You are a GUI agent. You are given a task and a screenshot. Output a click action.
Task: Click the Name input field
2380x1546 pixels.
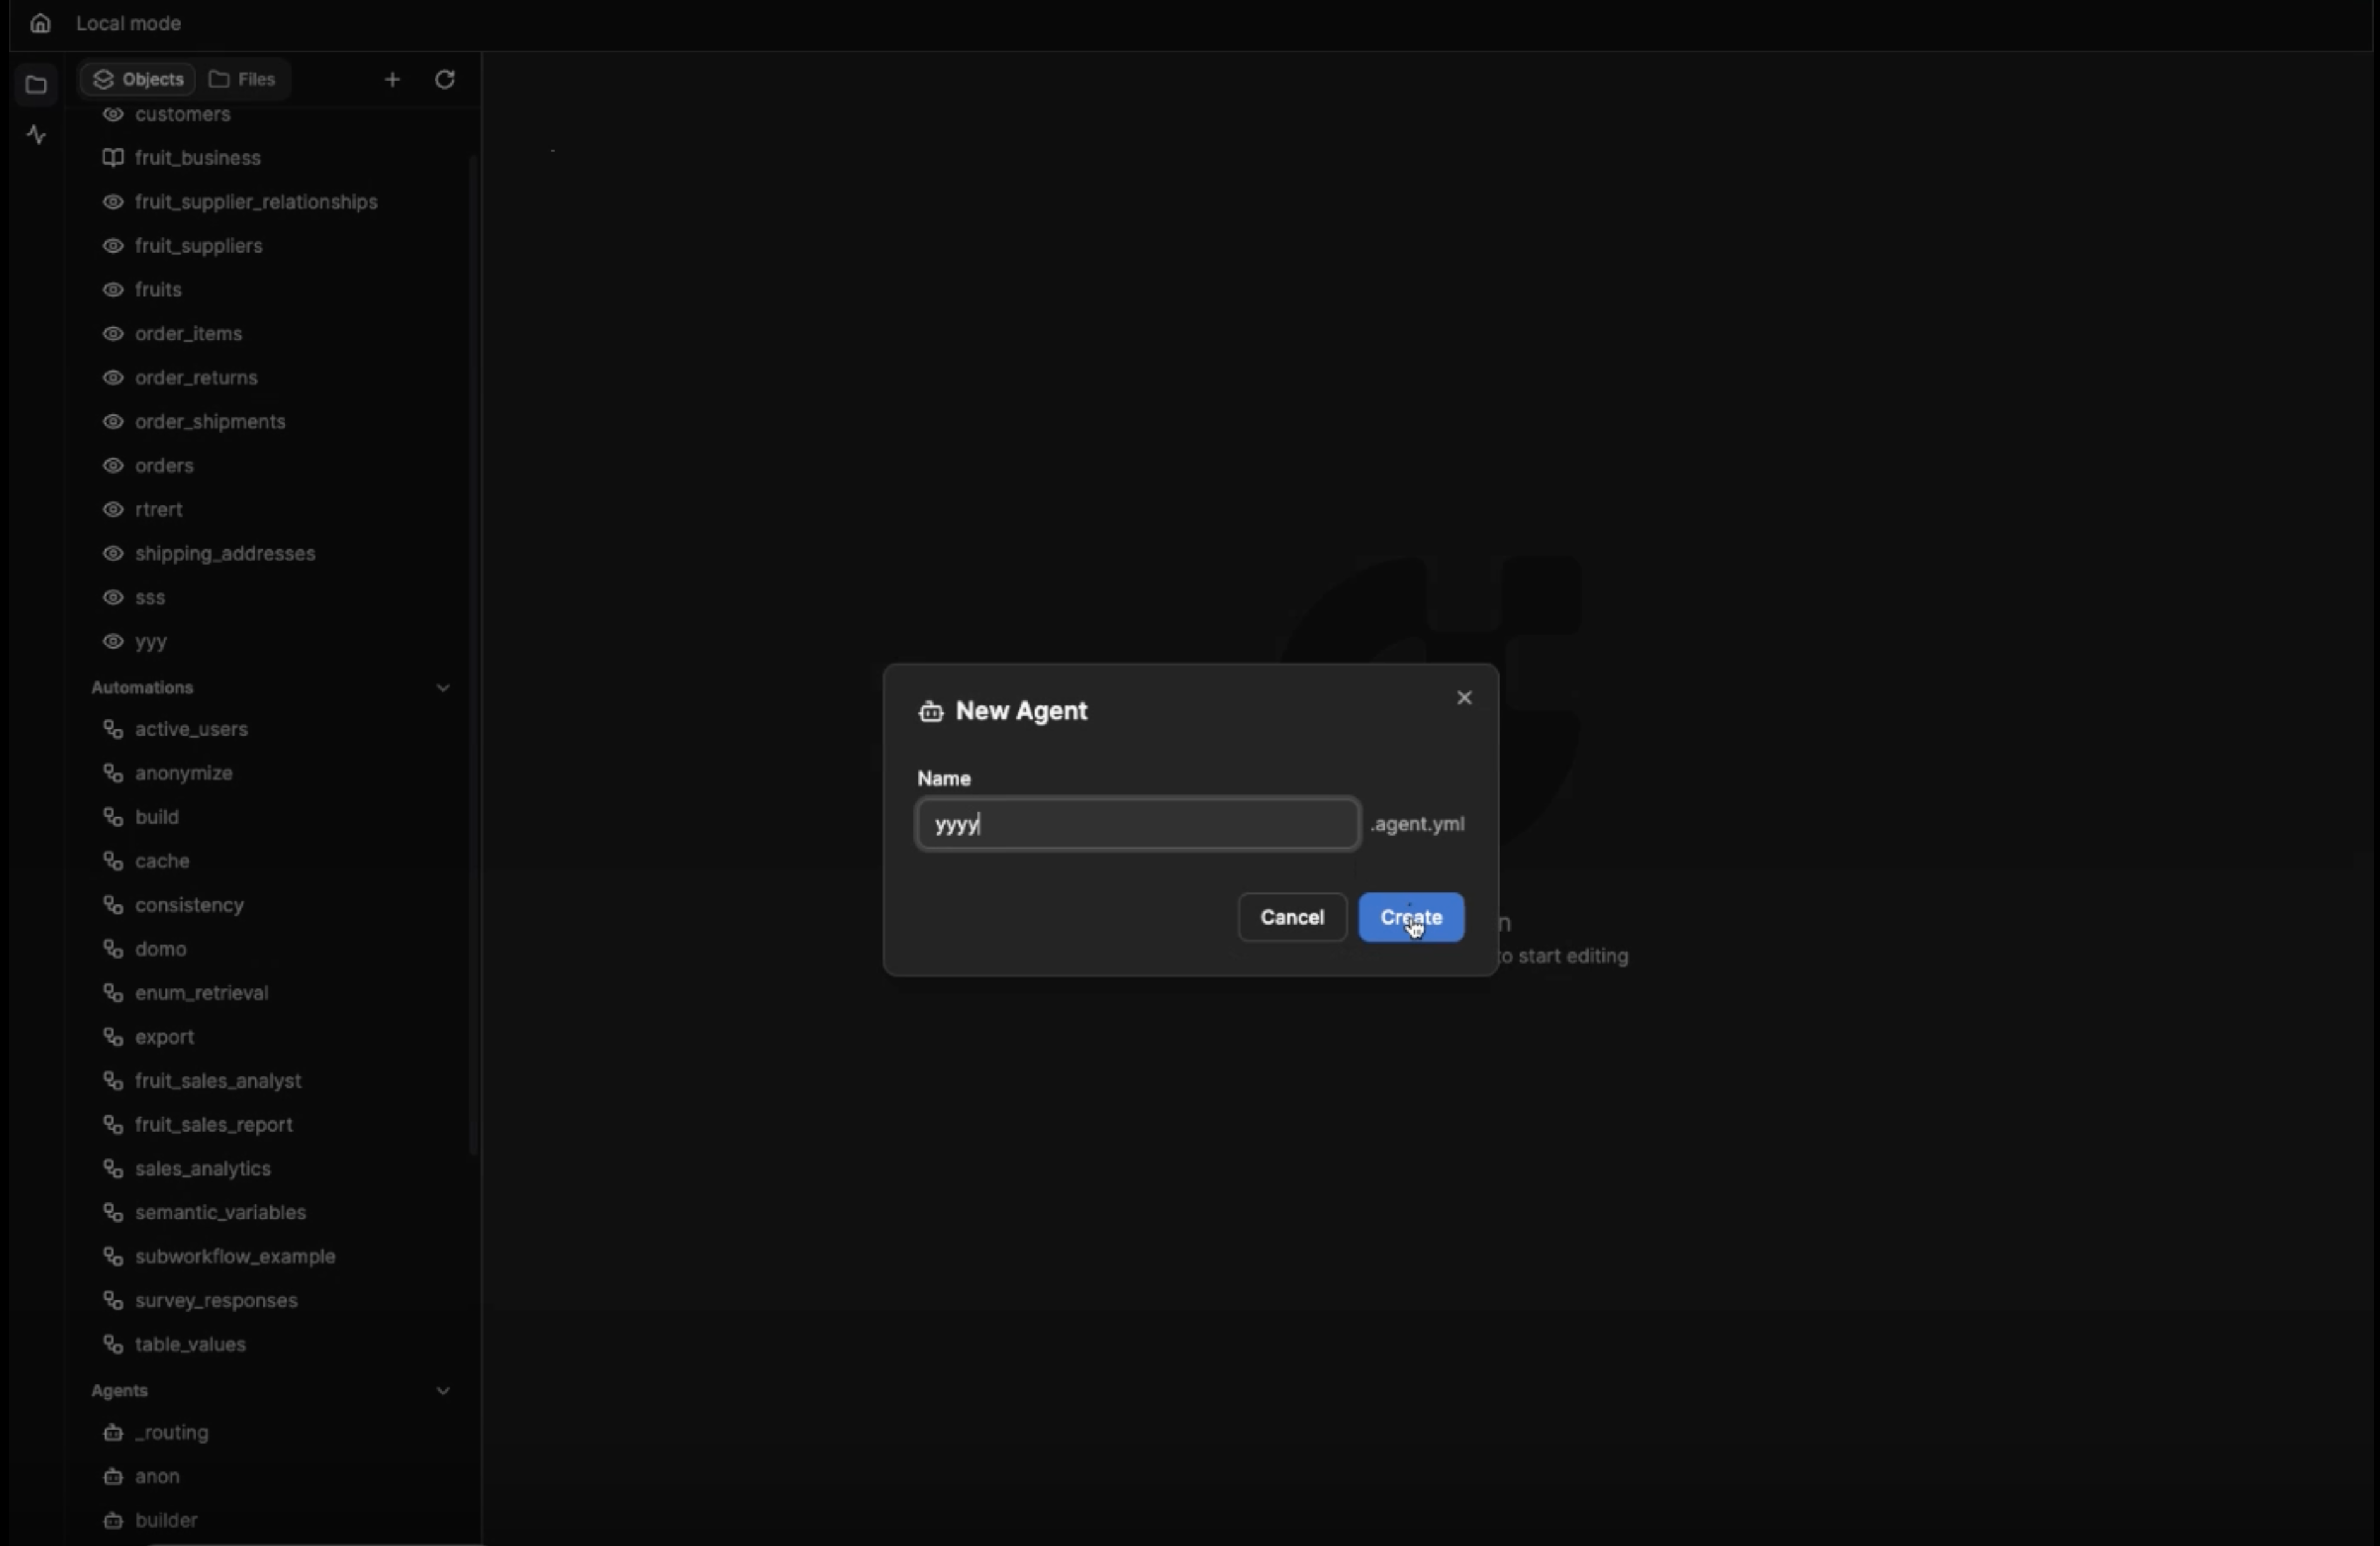click(x=1137, y=824)
